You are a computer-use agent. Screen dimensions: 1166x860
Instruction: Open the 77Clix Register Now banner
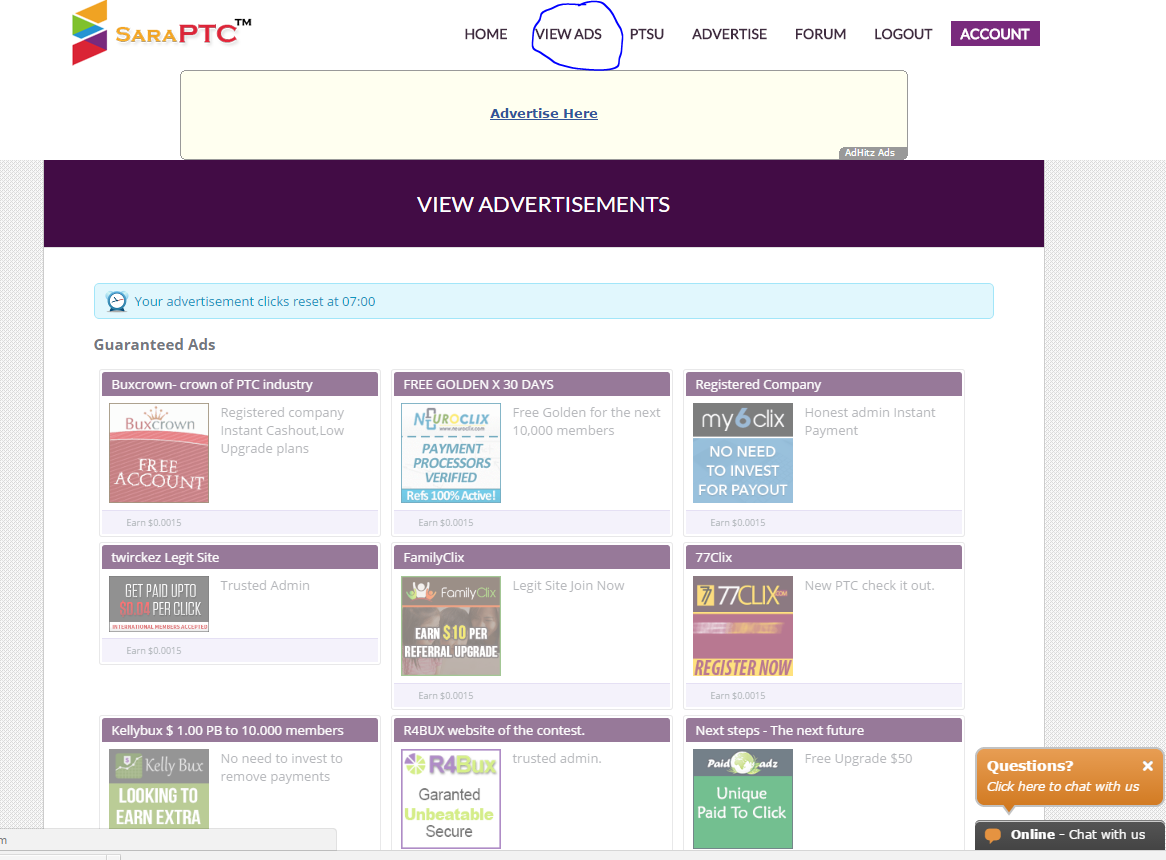click(x=743, y=626)
